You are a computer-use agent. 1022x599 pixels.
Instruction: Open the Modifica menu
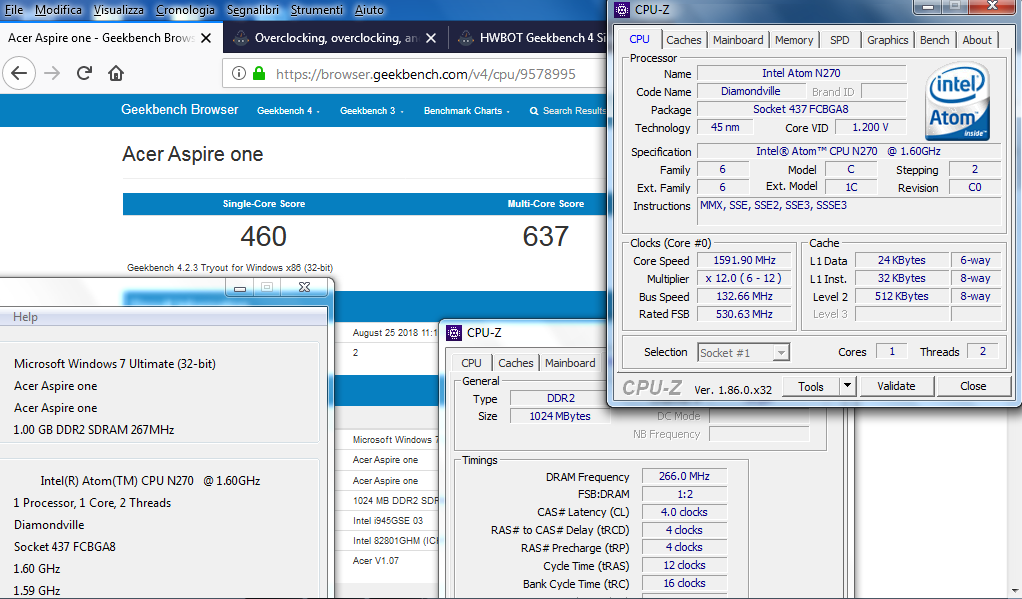(58, 10)
